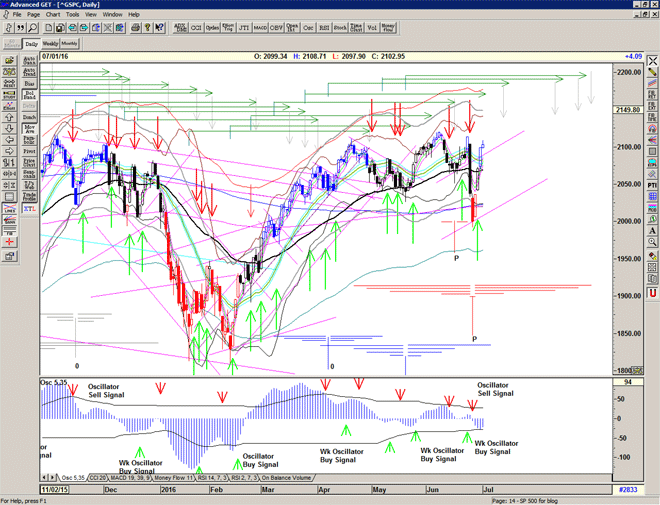Click the CCI indicator toolbar icon
This screenshot has height=505, width=660.
click(195, 28)
